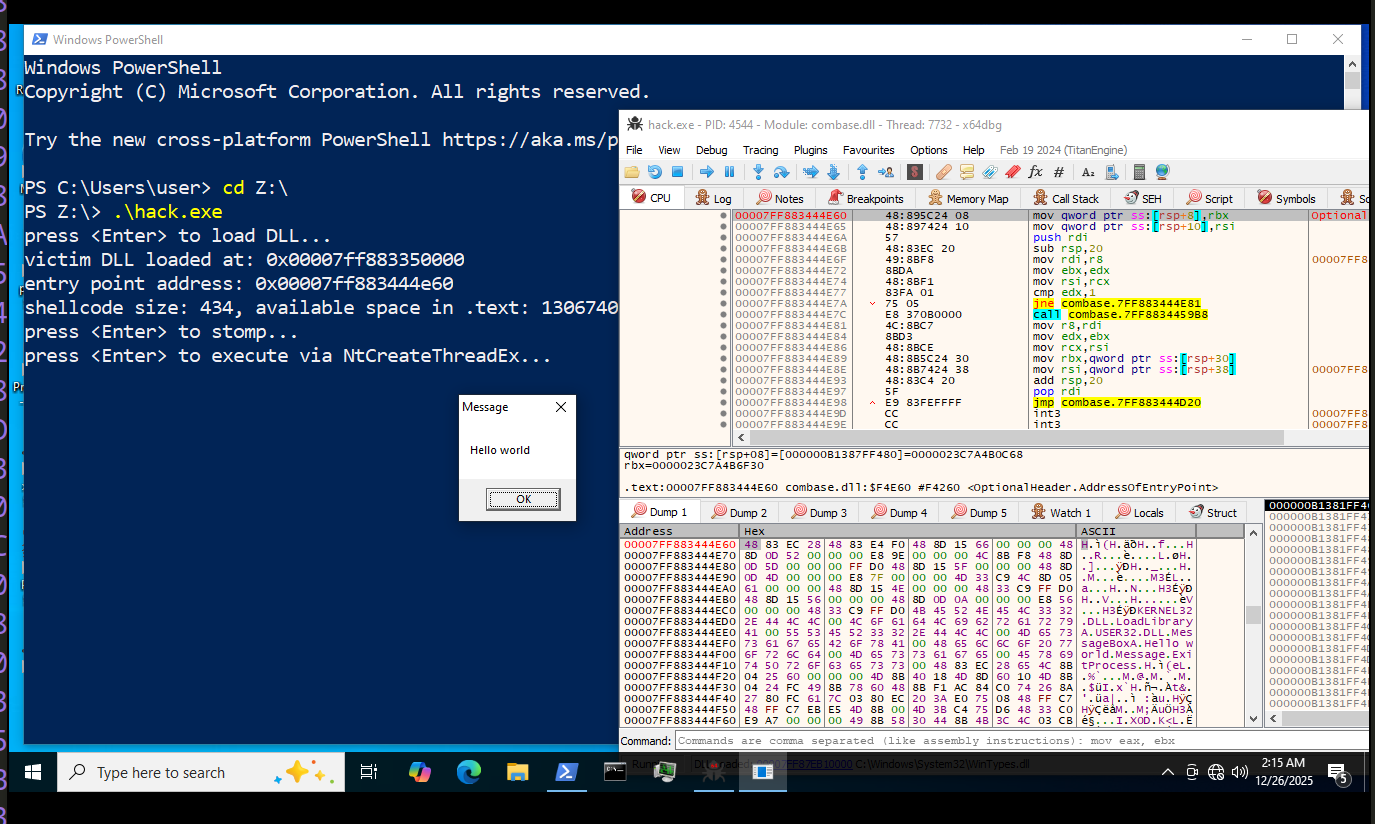Click the Run to user code icon

coord(886,172)
